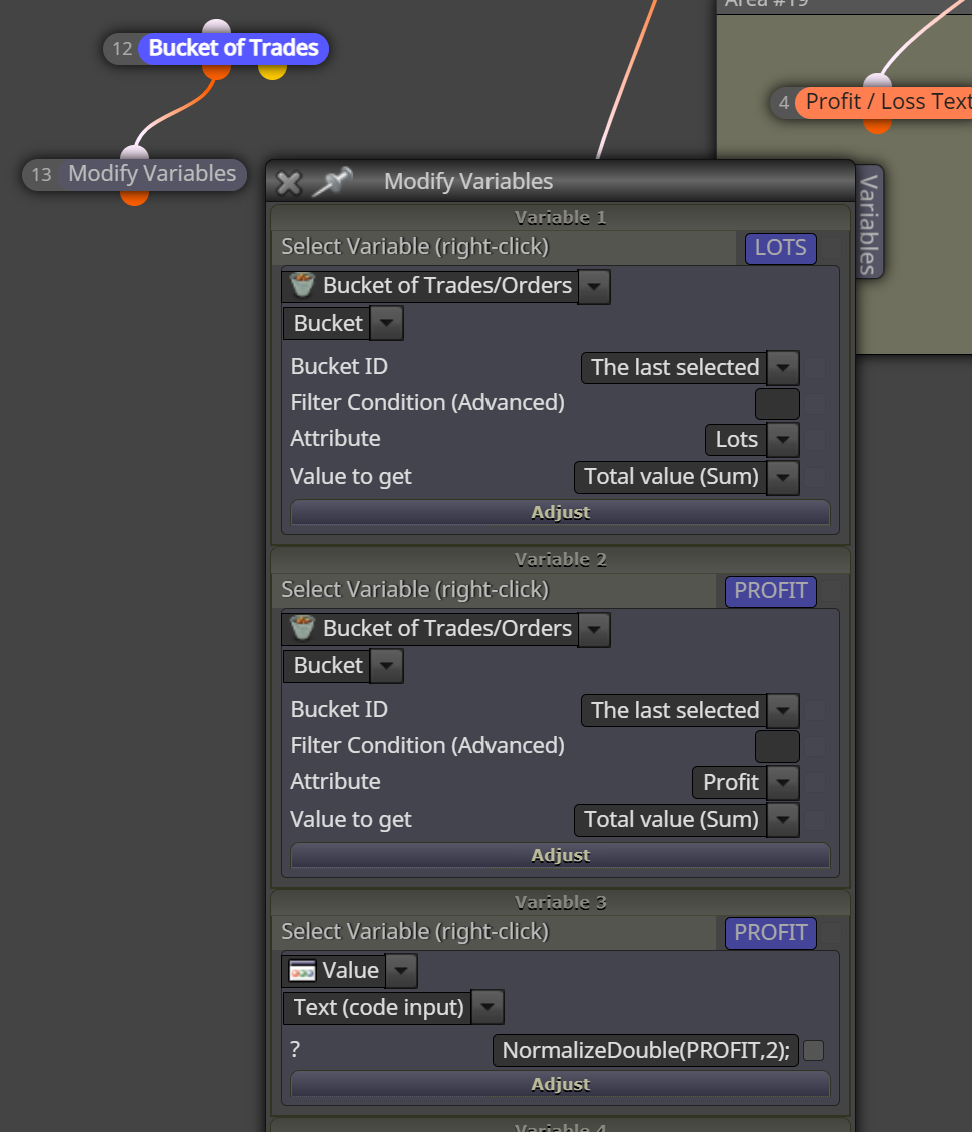Toggle checkbox beside Variable 1 Bucket ID
972x1132 pixels.
click(816, 367)
